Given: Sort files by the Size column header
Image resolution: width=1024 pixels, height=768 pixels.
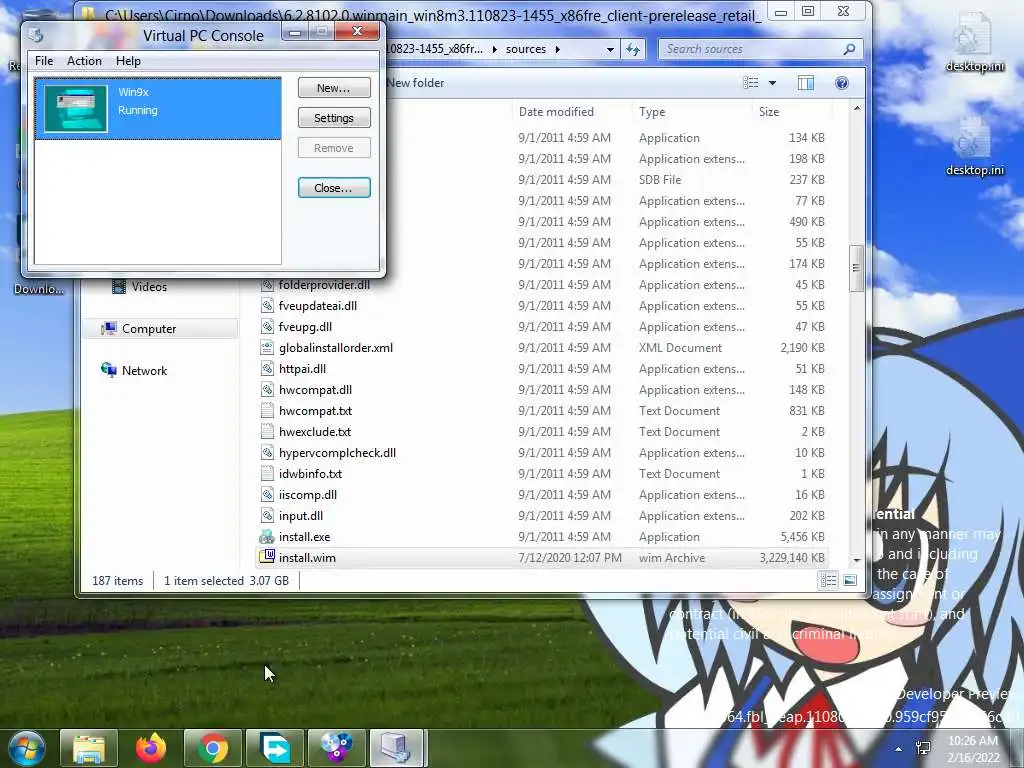Looking at the screenshot, I should click(x=769, y=112).
